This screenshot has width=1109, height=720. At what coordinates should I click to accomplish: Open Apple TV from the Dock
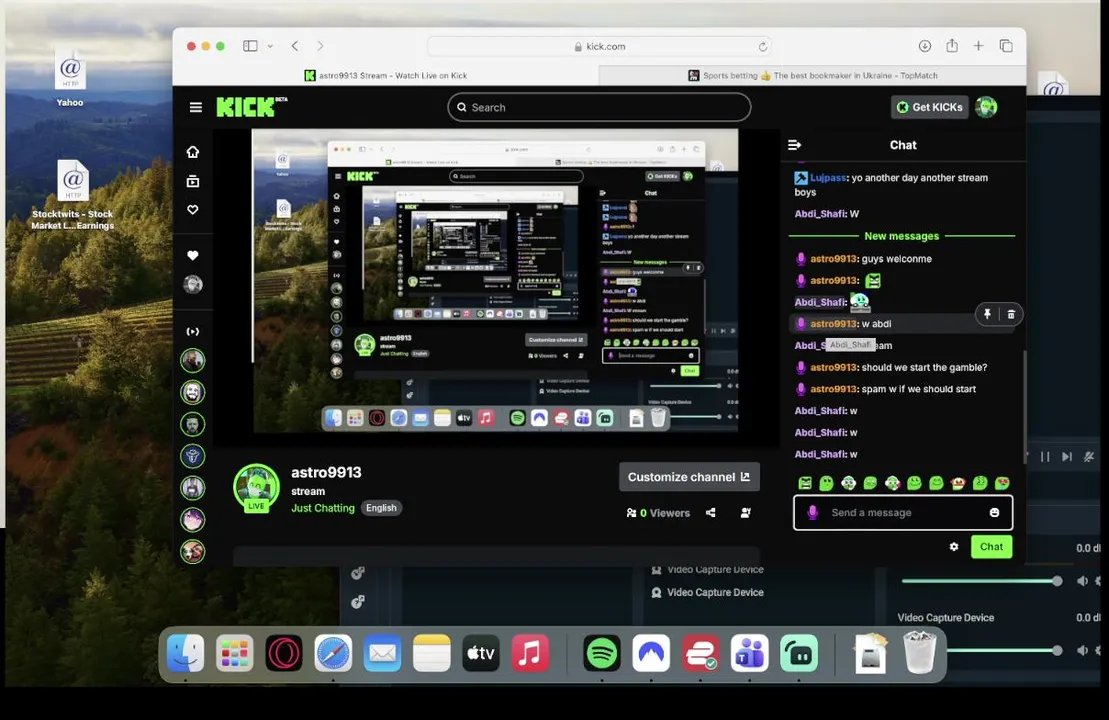pyautogui.click(x=480, y=652)
